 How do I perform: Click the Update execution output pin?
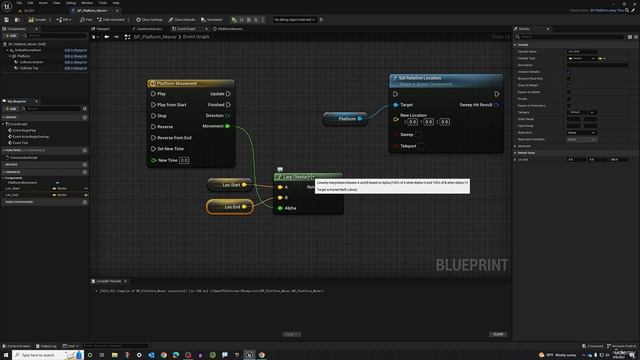point(228,94)
